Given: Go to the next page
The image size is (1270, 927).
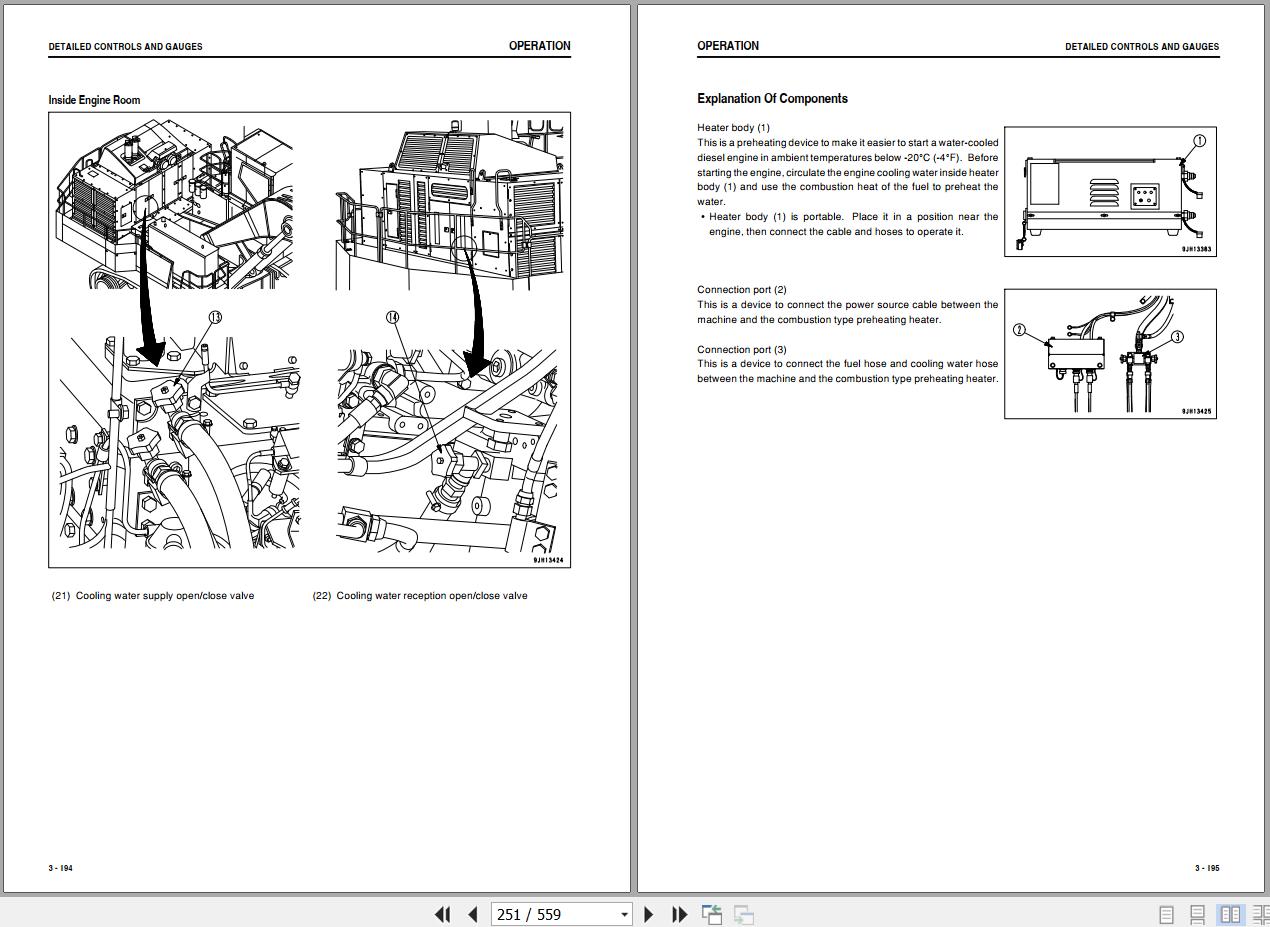Looking at the screenshot, I should 648,914.
